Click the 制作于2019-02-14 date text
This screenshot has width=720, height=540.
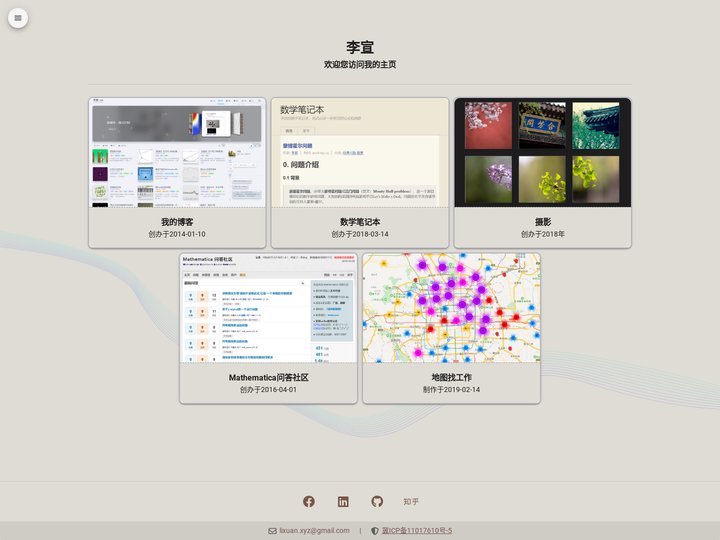coord(451,390)
